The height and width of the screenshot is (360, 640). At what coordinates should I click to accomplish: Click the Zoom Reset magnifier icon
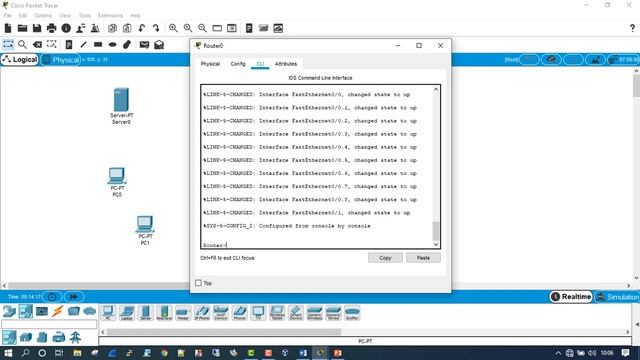pyautogui.click(x=188, y=28)
